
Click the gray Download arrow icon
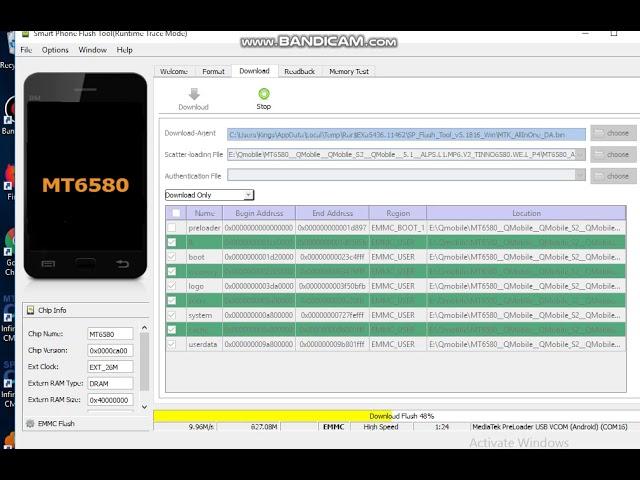pos(194,94)
